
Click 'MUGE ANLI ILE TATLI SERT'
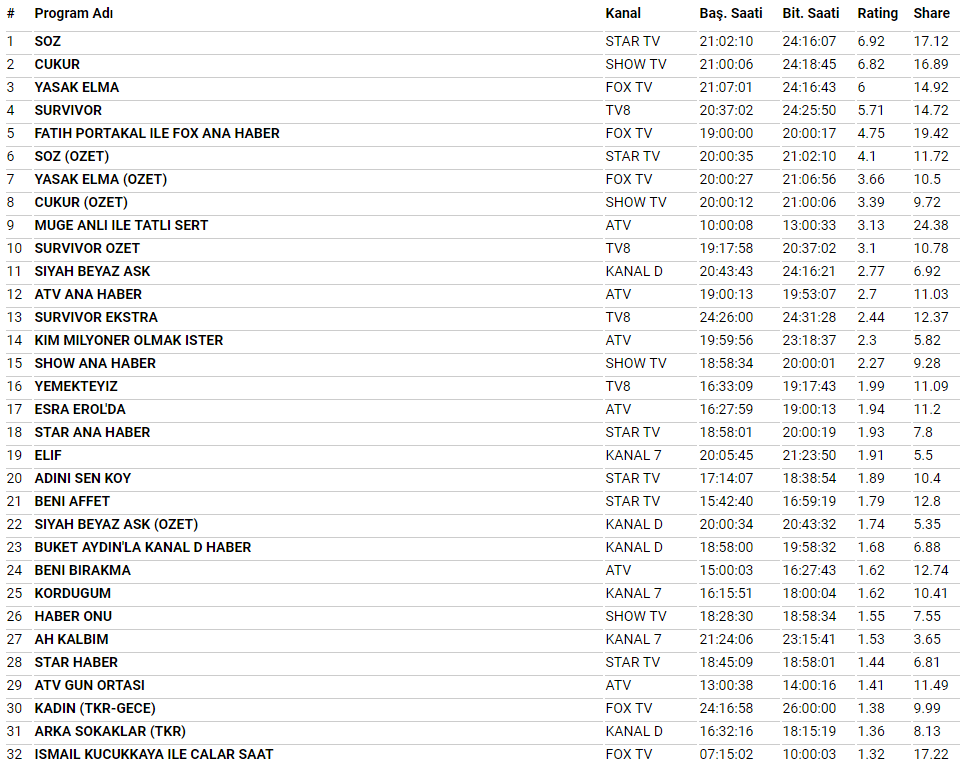click(121, 225)
